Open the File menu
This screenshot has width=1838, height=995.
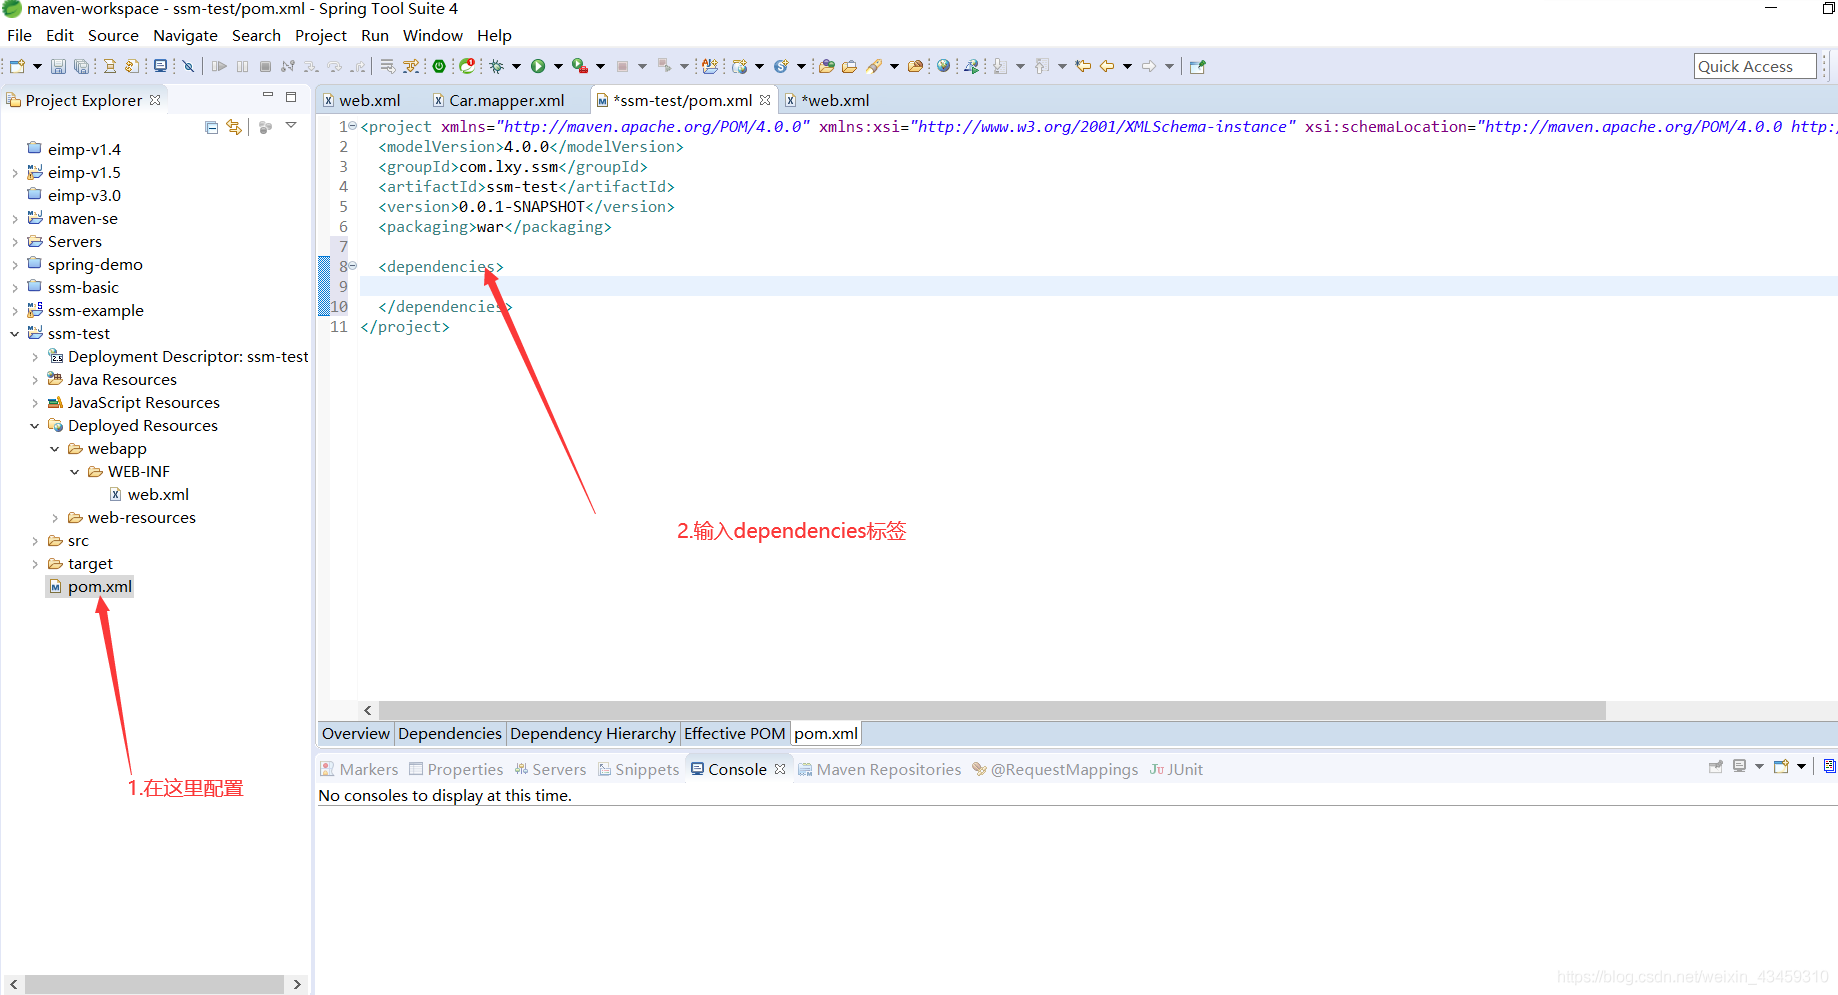[19, 35]
